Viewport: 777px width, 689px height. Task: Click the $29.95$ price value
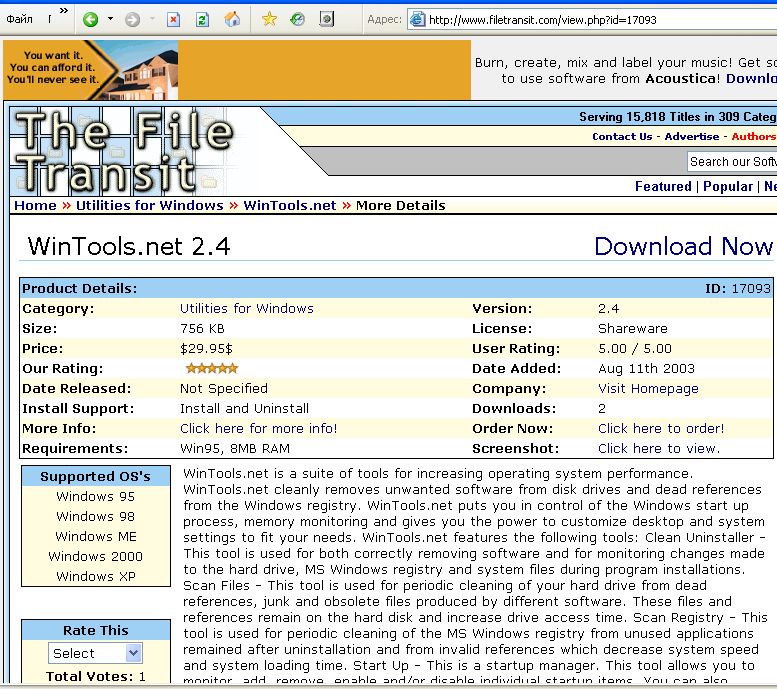click(206, 348)
